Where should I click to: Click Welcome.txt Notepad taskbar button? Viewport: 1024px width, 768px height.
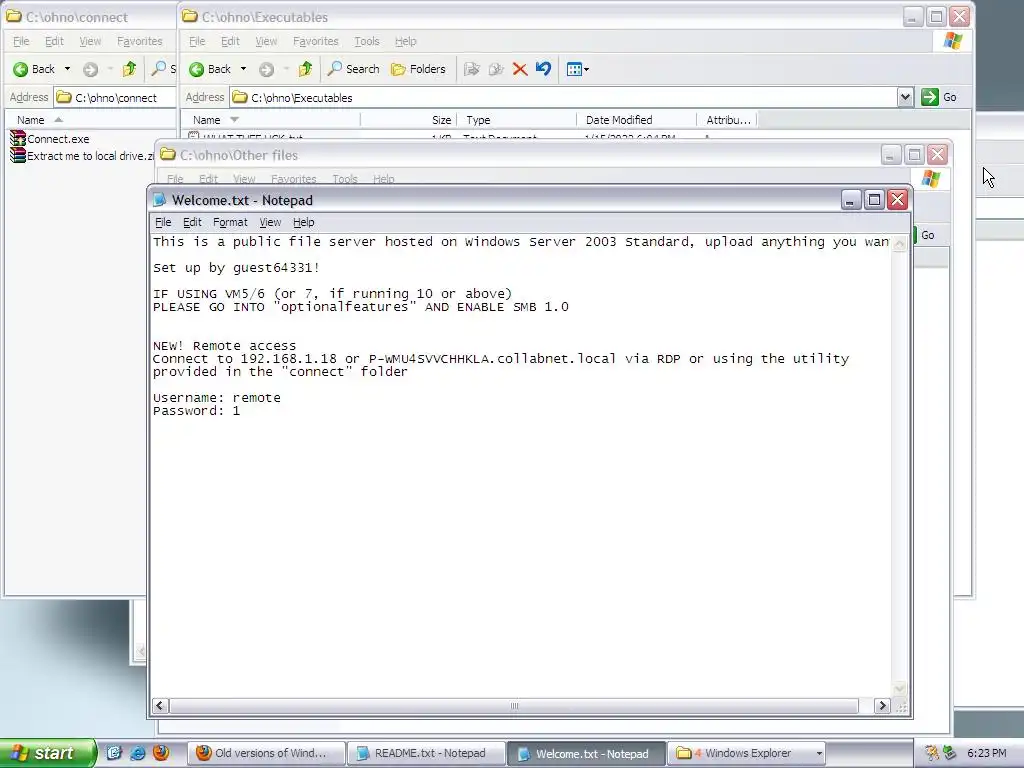coord(586,753)
